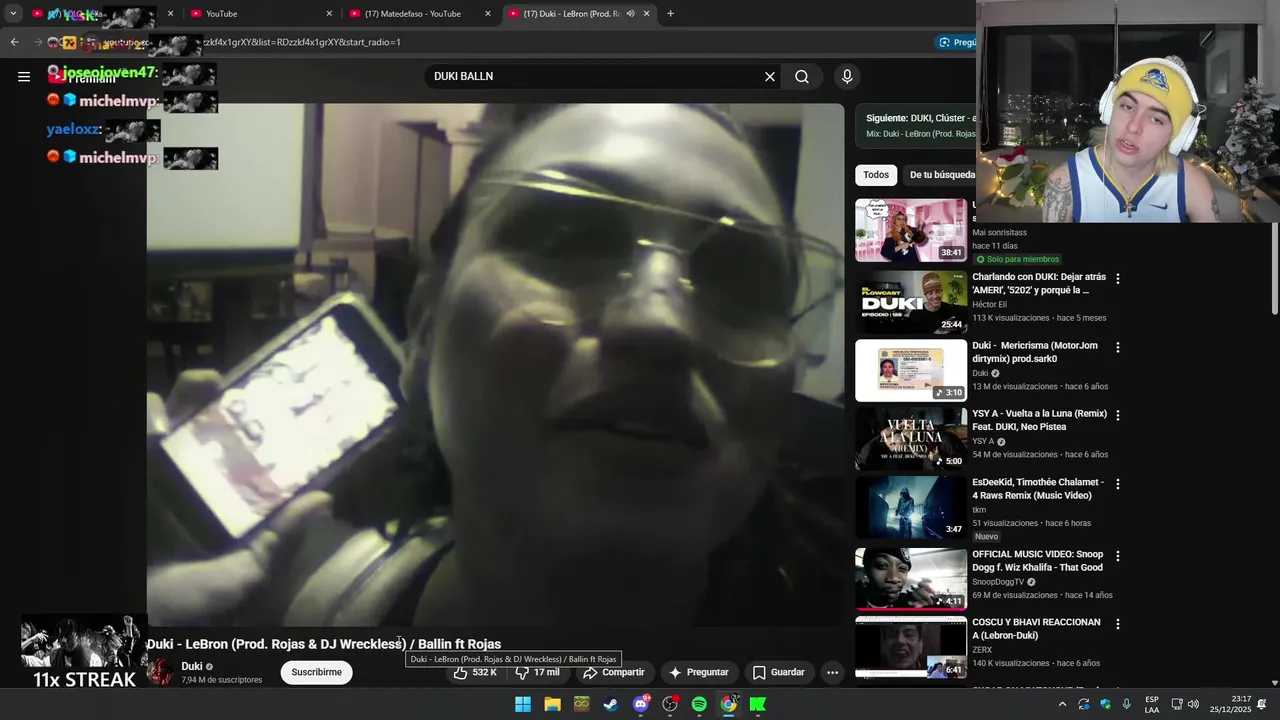The height and width of the screenshot is (720, 1280).
Task: Click the main video player frame
Action: point(495,365)
